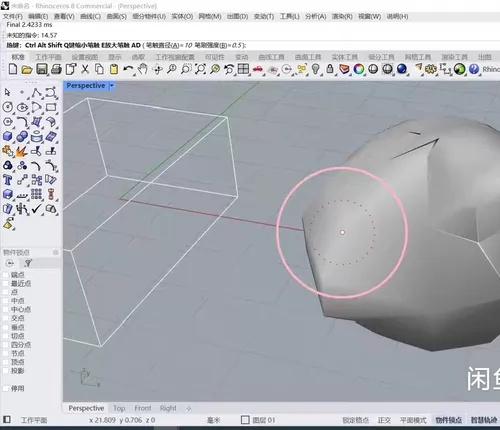500x430 pixels.
Task: Create a new file with New icon
Action: tap(13, 69)
